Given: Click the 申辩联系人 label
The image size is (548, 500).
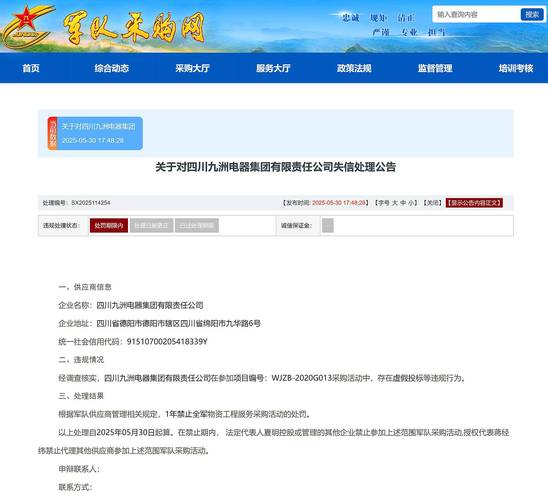Looking at the screenshot, I should click(79, 469).
